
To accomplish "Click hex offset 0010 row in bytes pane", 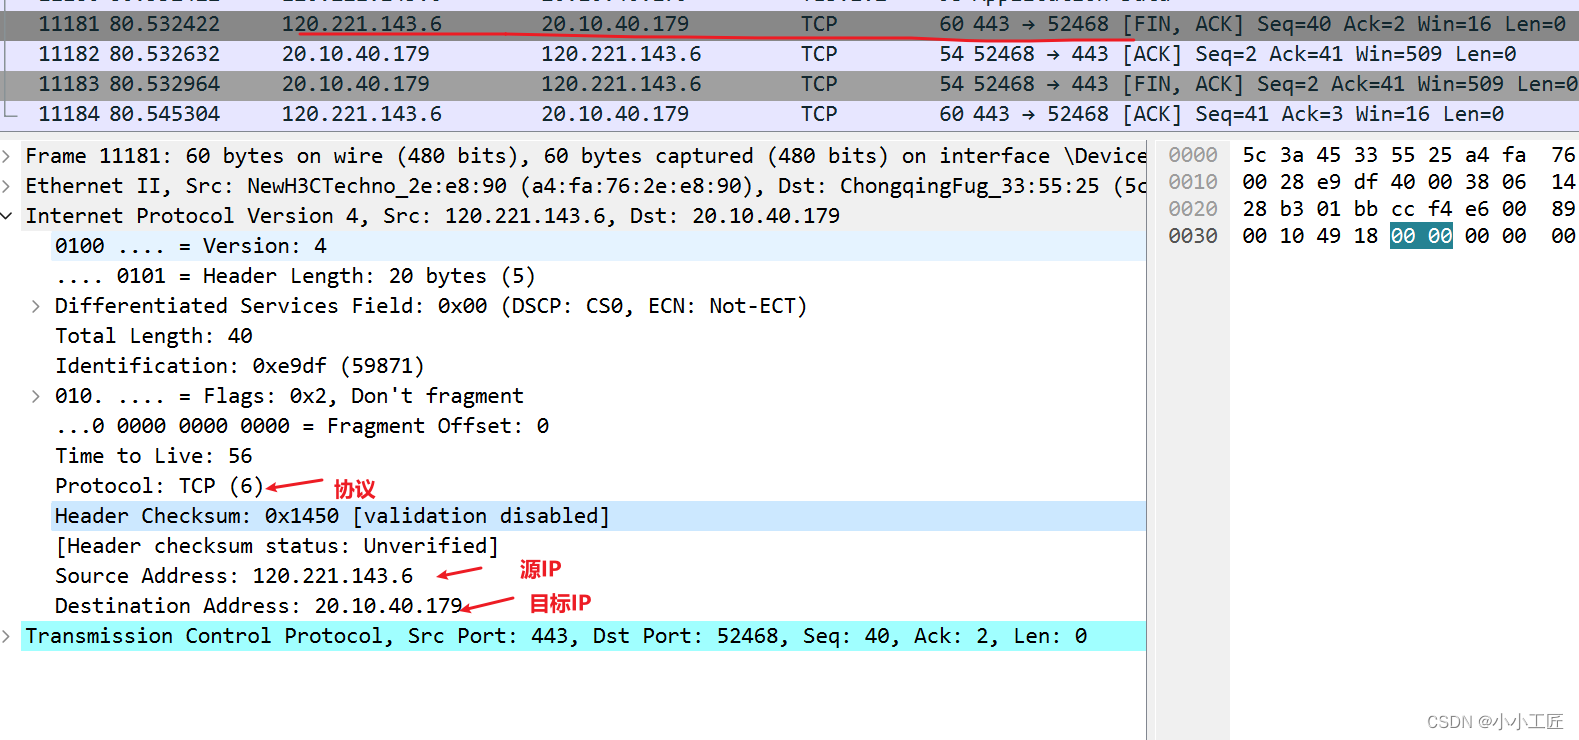I will [x=1193, y=182].
